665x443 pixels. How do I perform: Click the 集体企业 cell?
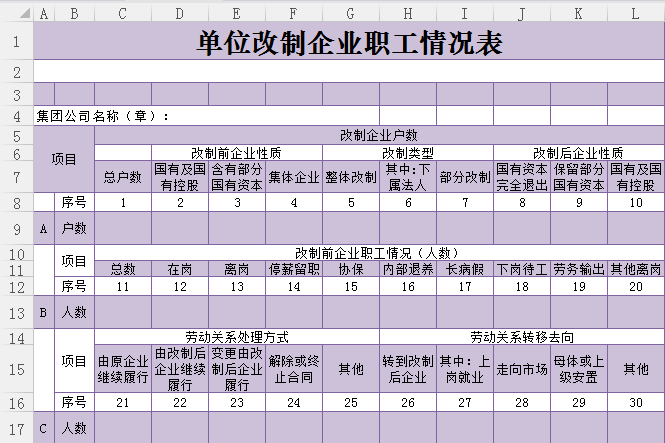tap(293, 177)
